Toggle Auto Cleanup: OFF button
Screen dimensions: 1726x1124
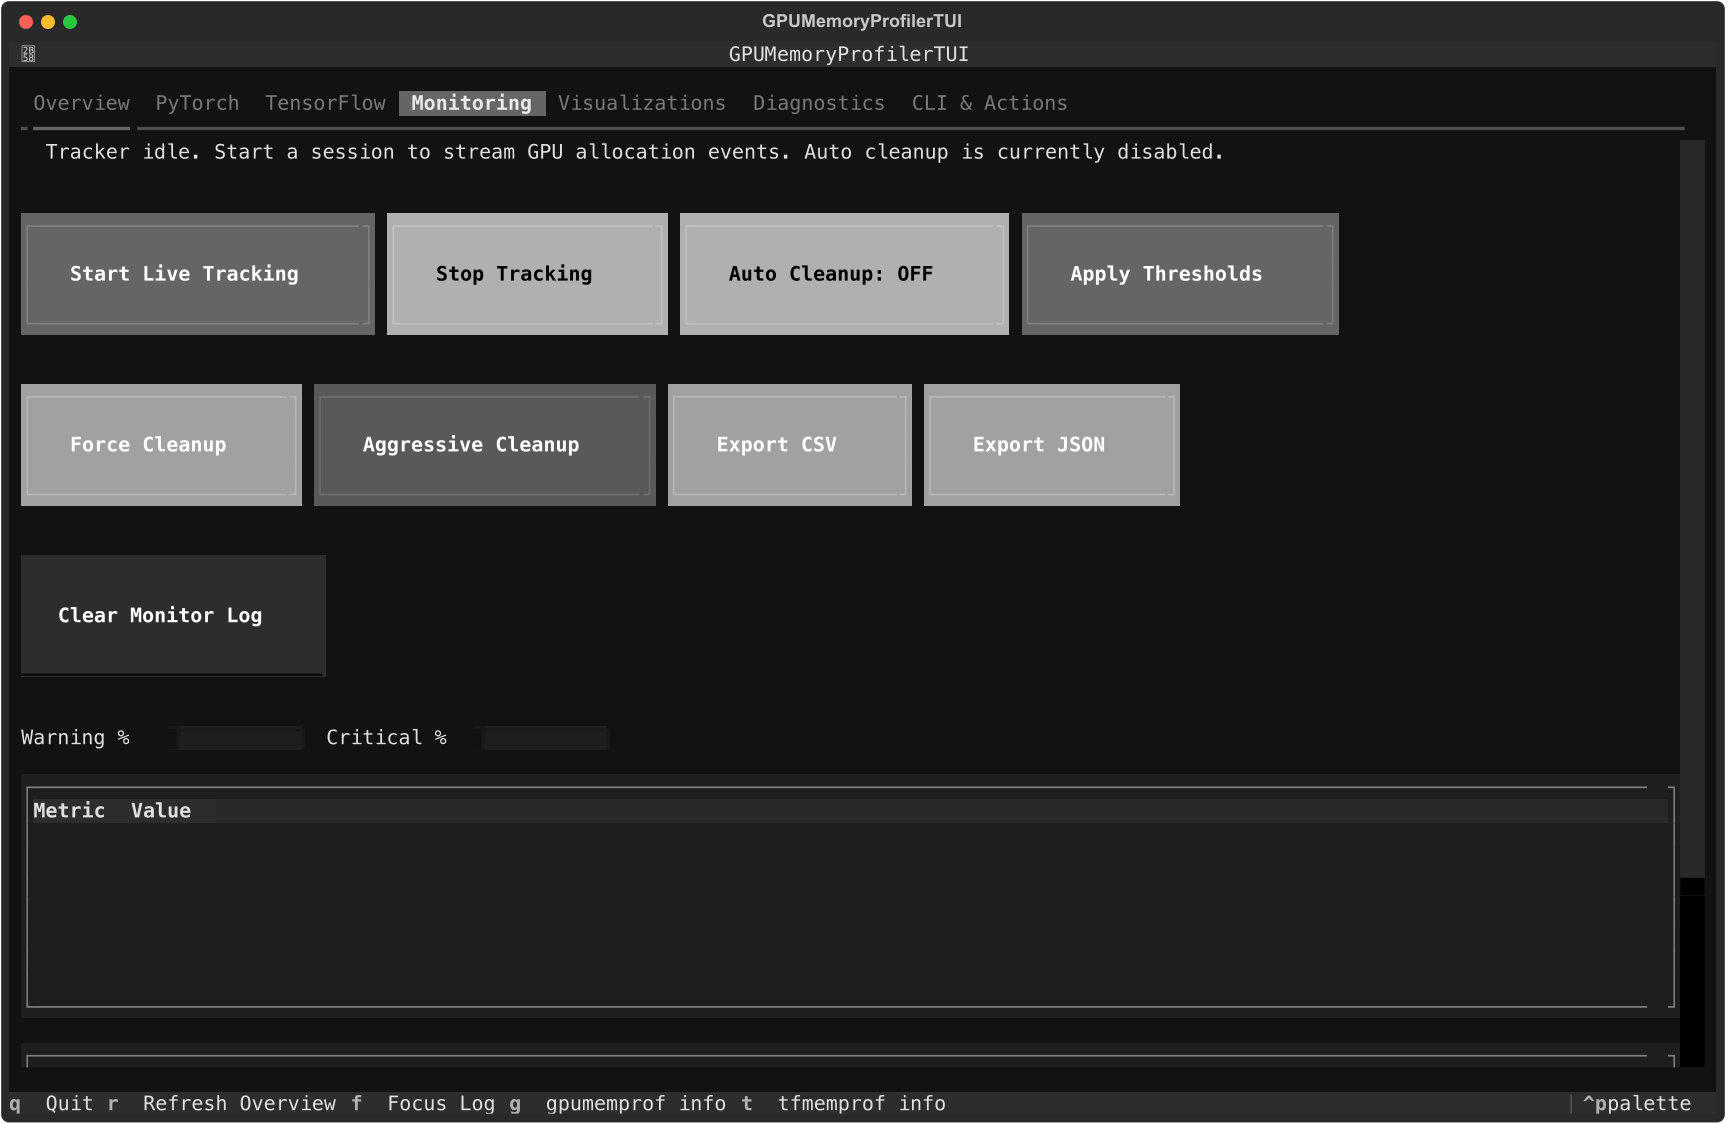844,274
